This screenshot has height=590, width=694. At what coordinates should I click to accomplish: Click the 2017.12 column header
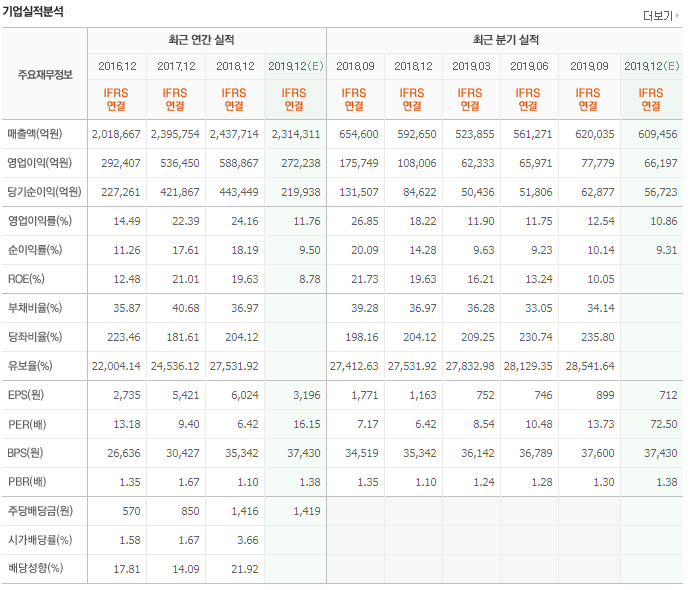pyautogui.click(x=176, y=66)
